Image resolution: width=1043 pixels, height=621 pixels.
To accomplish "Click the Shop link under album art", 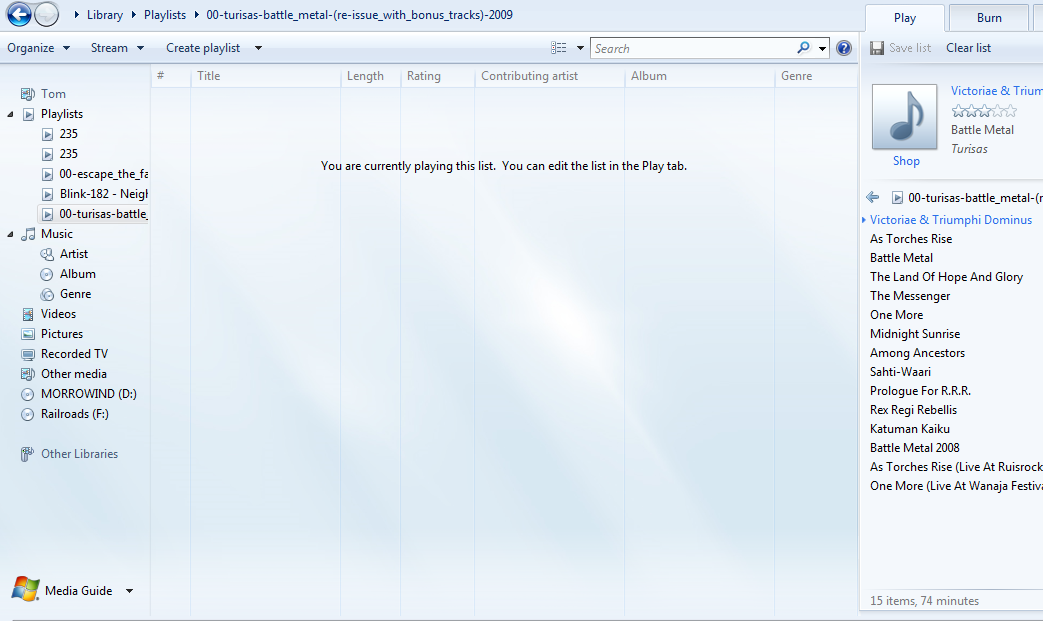I will 906,161.
